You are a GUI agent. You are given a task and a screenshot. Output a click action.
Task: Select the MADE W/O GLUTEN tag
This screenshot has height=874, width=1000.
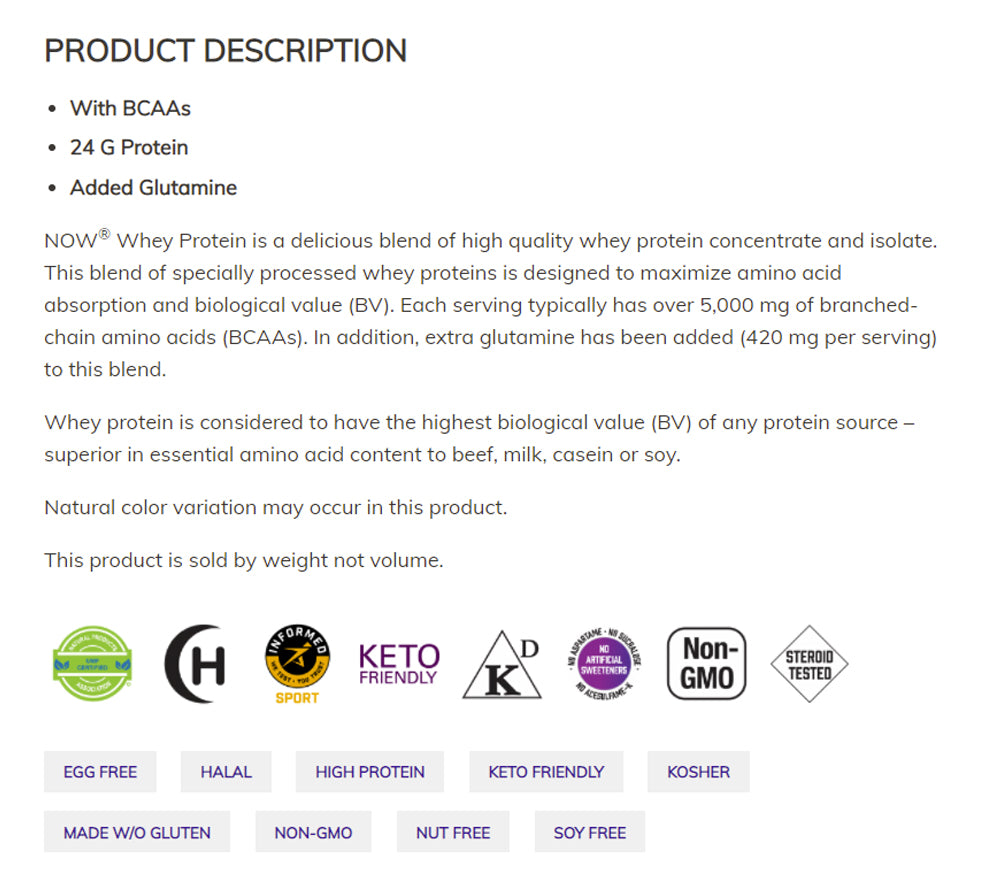[137, 832]
